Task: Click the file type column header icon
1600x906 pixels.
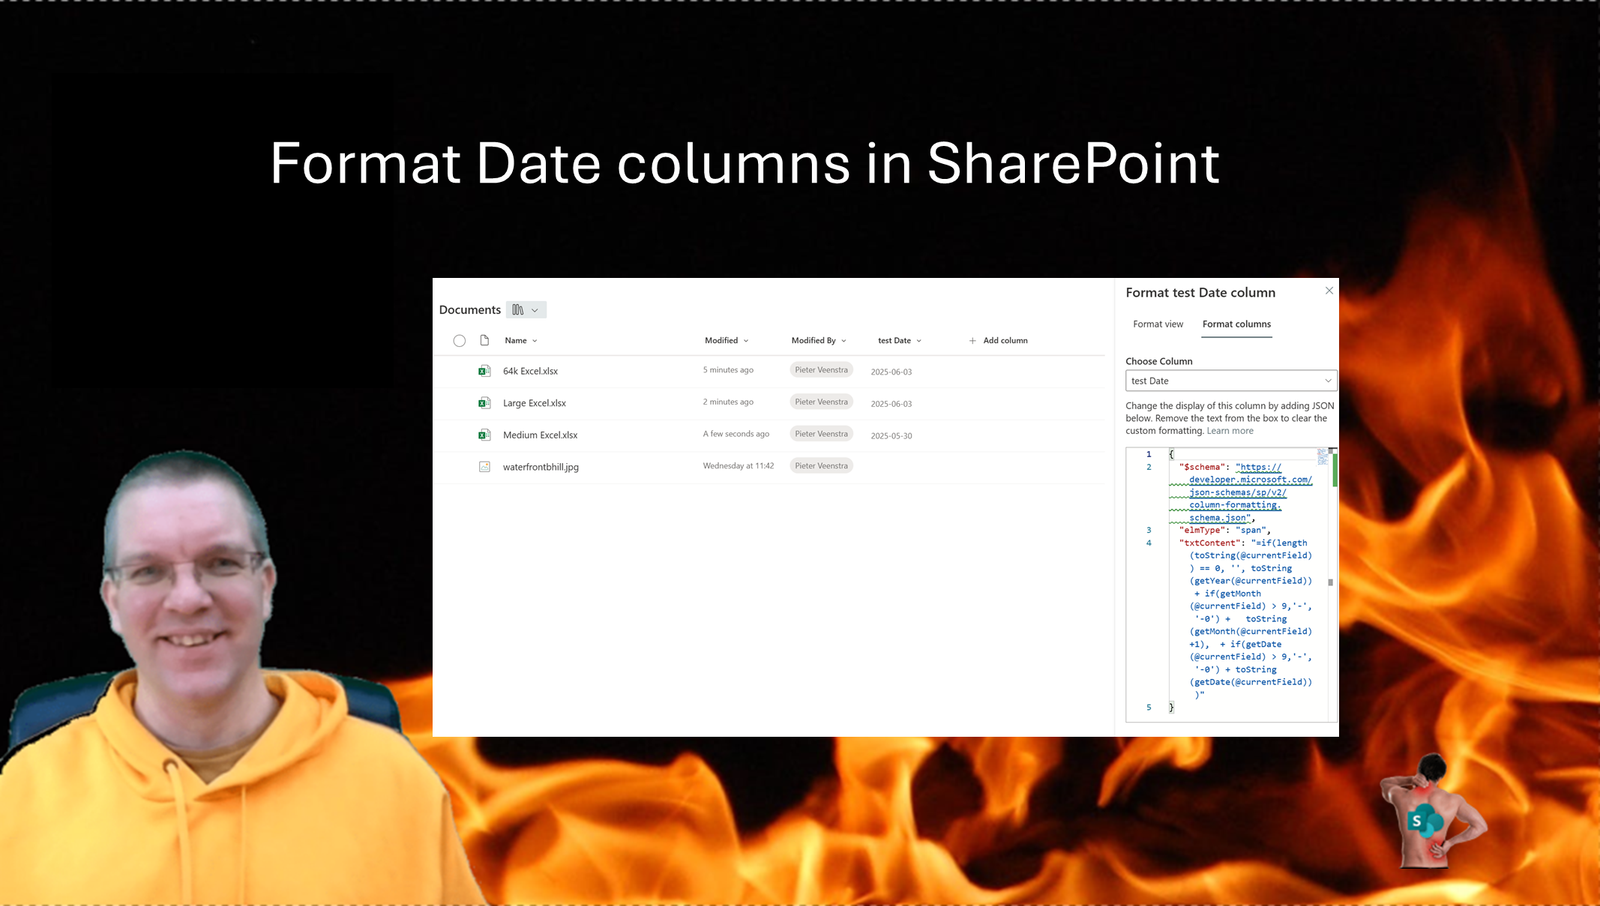Action: tap(484, 340)
